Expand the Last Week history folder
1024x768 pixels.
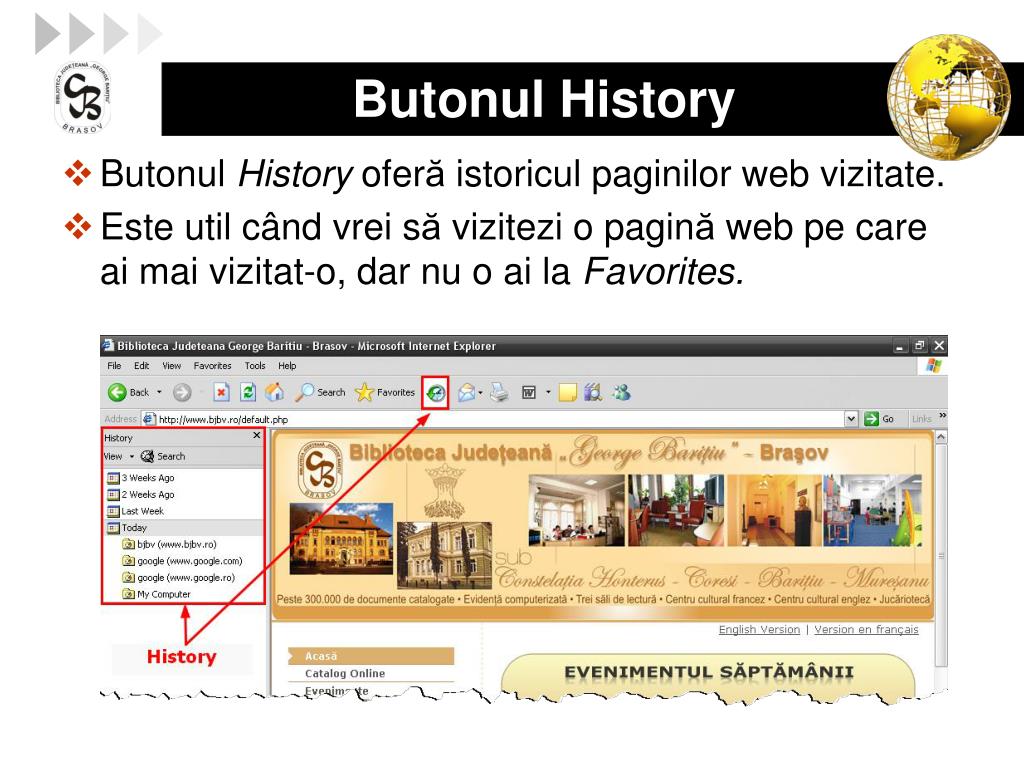[136, 511]
